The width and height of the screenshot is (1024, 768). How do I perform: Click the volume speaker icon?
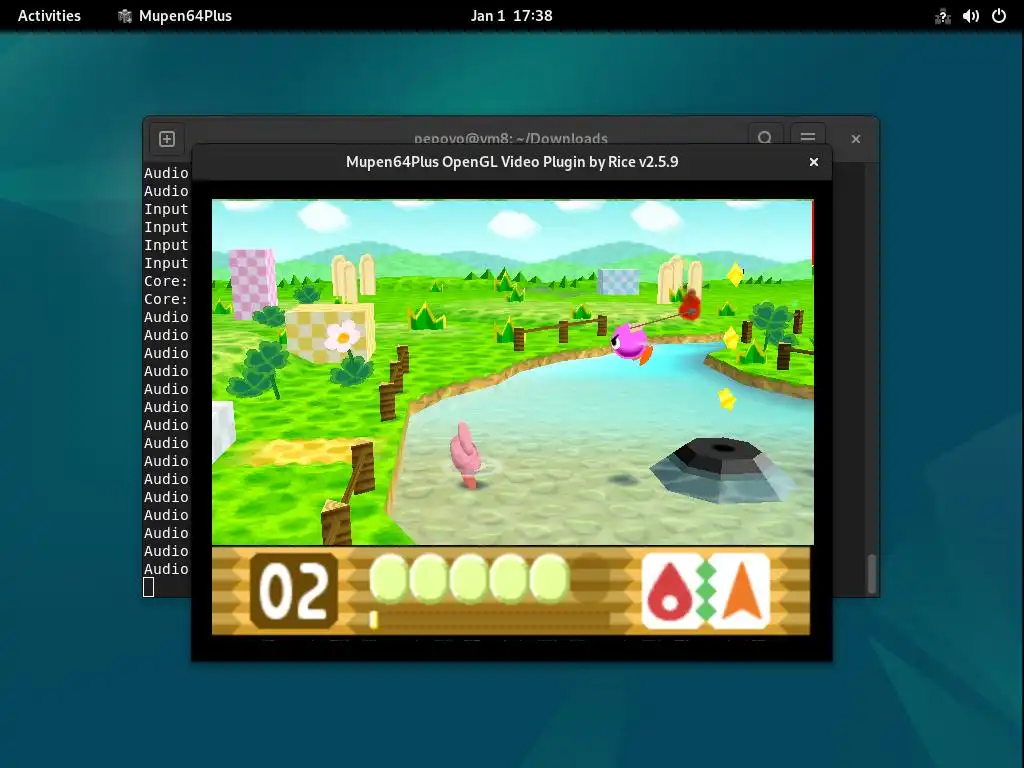tap(970, 16)
